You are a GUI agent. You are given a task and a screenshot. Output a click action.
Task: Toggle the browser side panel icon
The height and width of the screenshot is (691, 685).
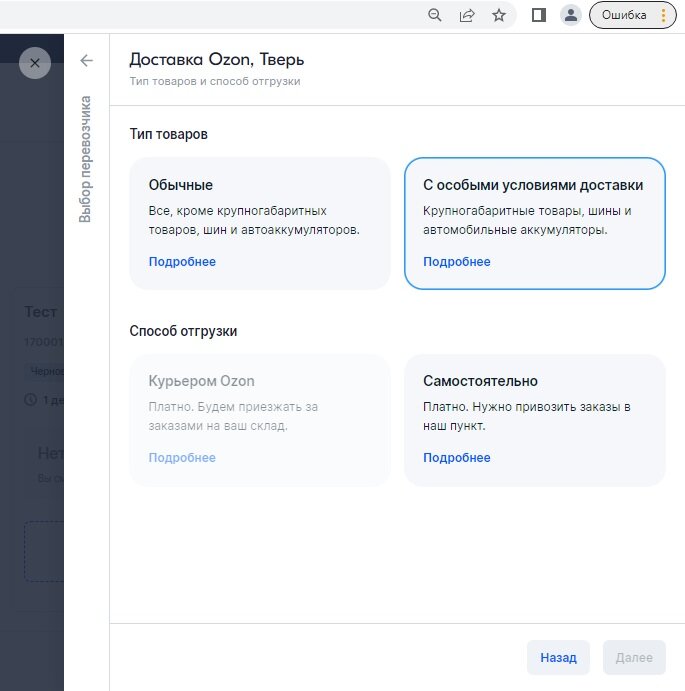pyautogui.click(x=539, y=15)
